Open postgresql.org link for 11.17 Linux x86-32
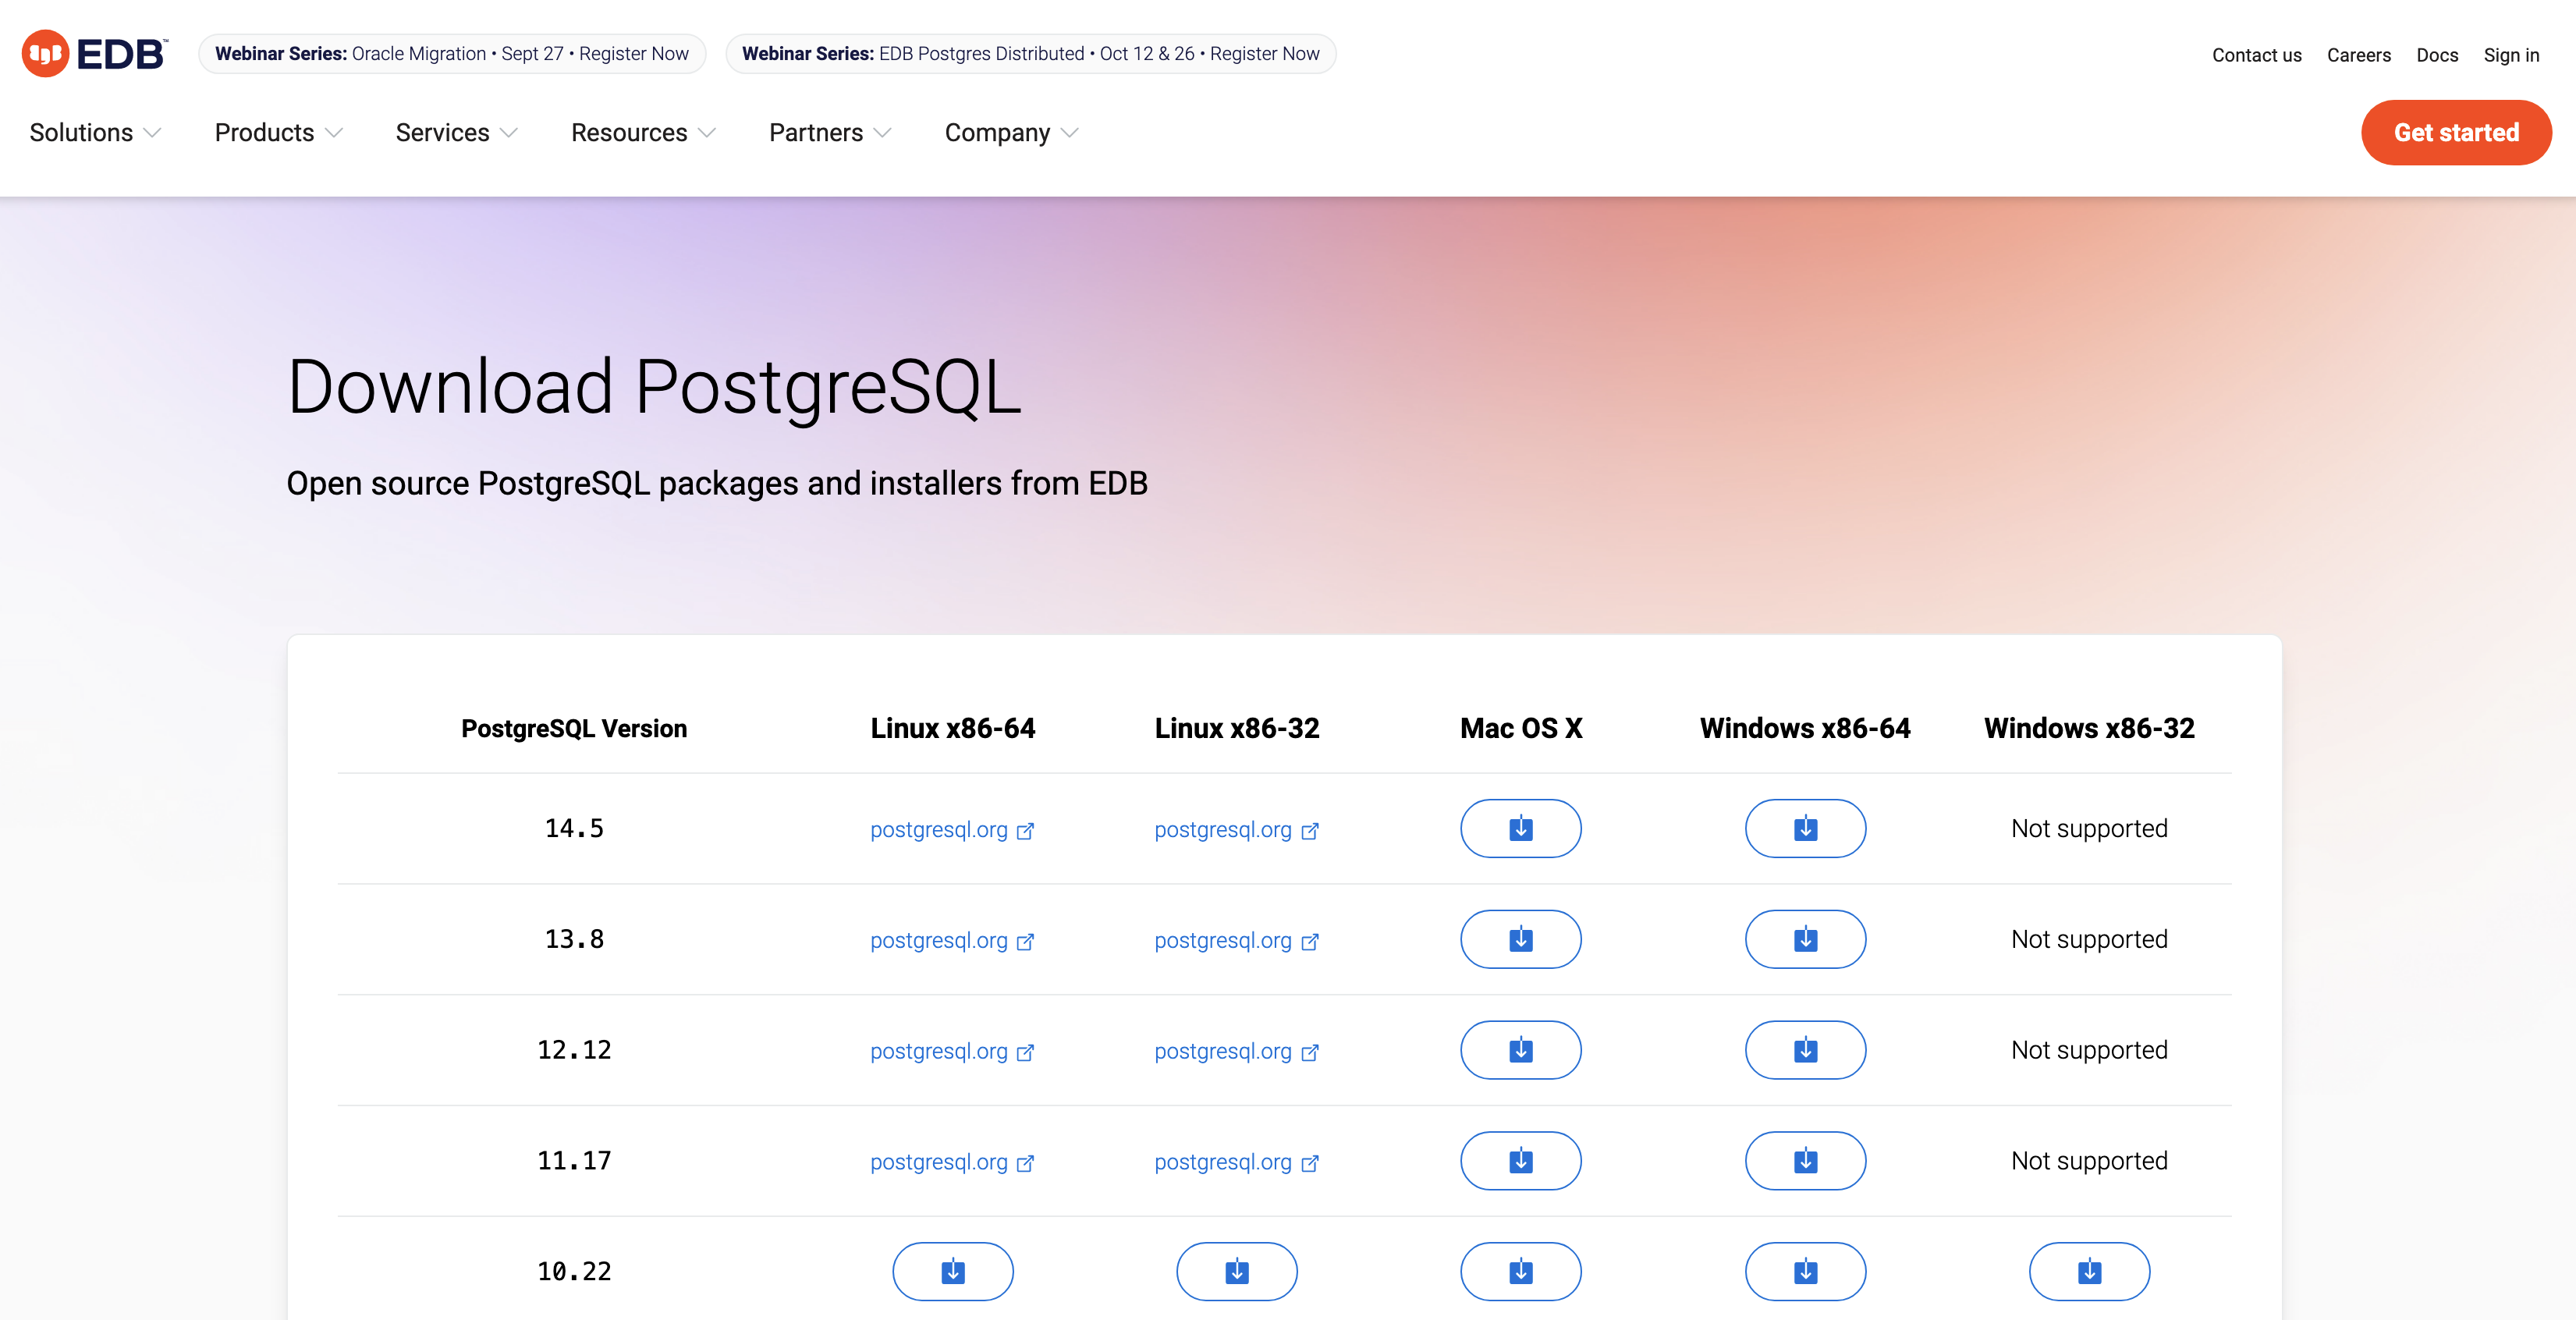This screenshot has width=2576, height=1320. pos(1237,1163)
